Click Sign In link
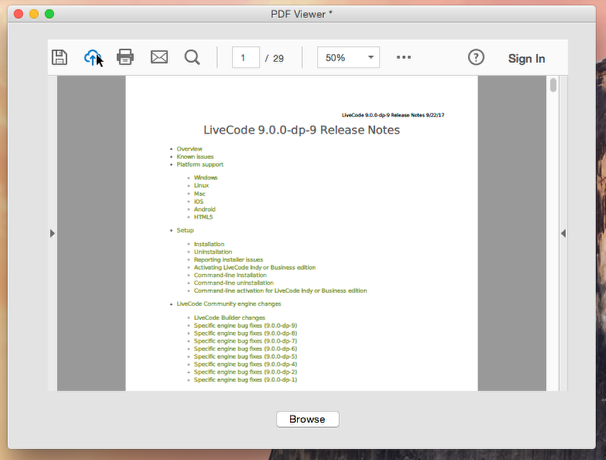Screen dimensions: 606x460 tap(526, 58)
